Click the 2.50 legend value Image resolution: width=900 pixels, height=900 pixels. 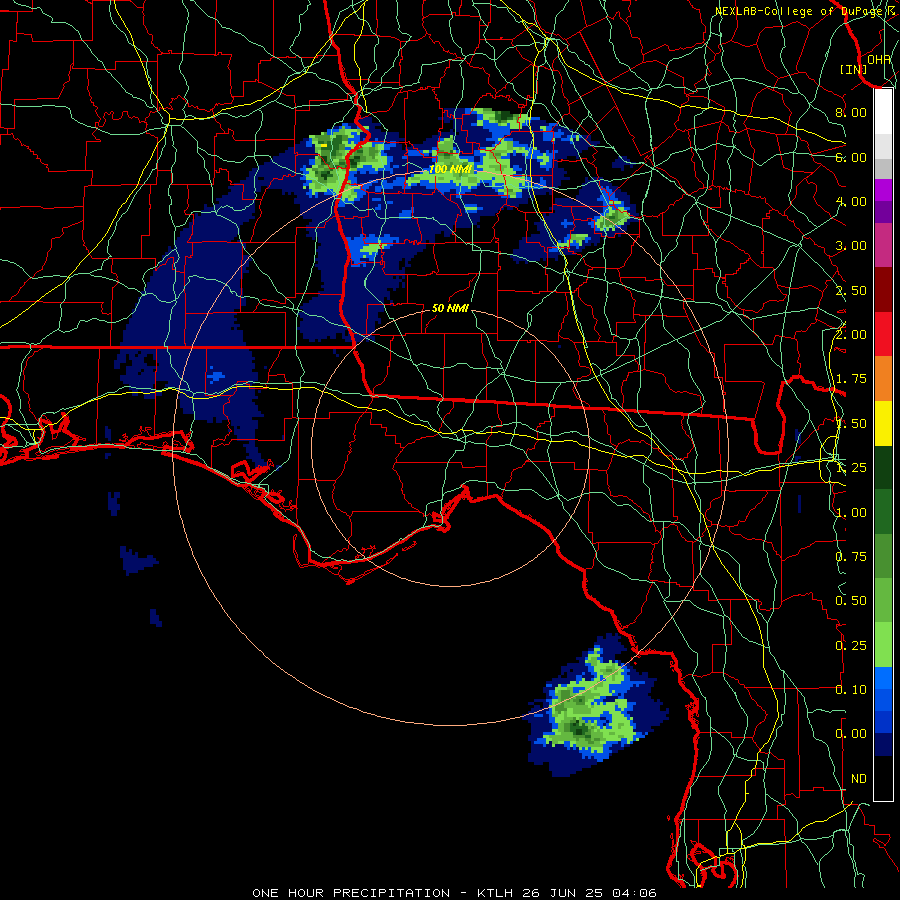[x=851, y=290]
